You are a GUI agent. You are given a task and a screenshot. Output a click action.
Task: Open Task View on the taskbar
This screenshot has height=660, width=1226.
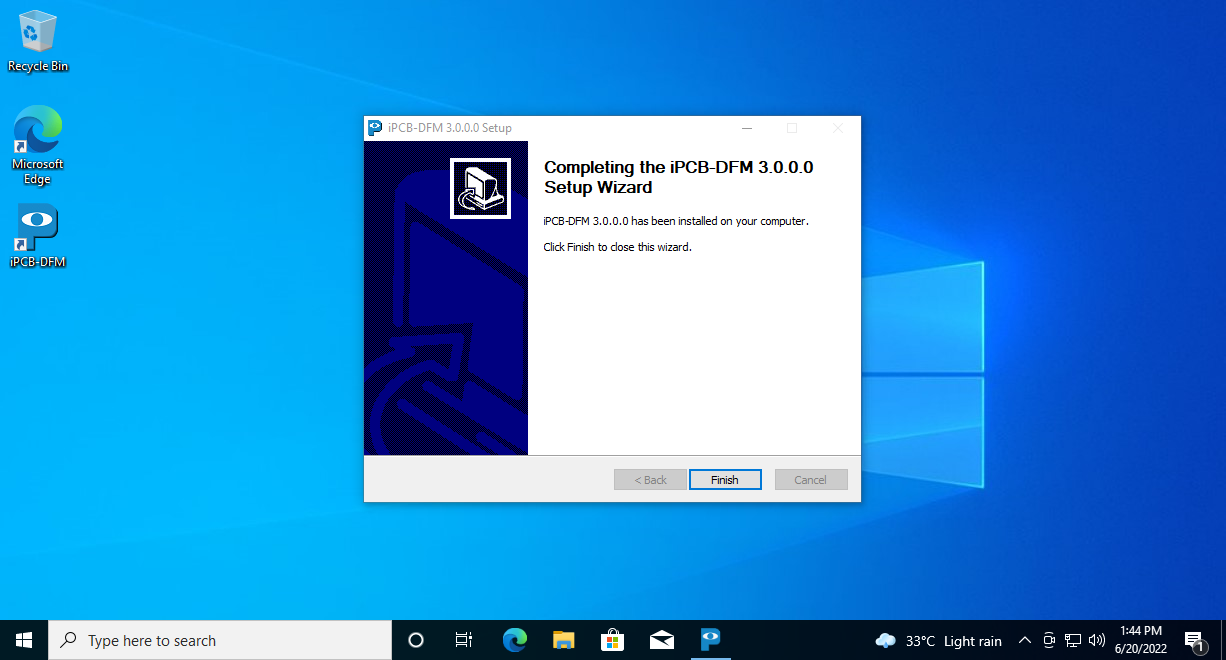[x=464, y=640]
